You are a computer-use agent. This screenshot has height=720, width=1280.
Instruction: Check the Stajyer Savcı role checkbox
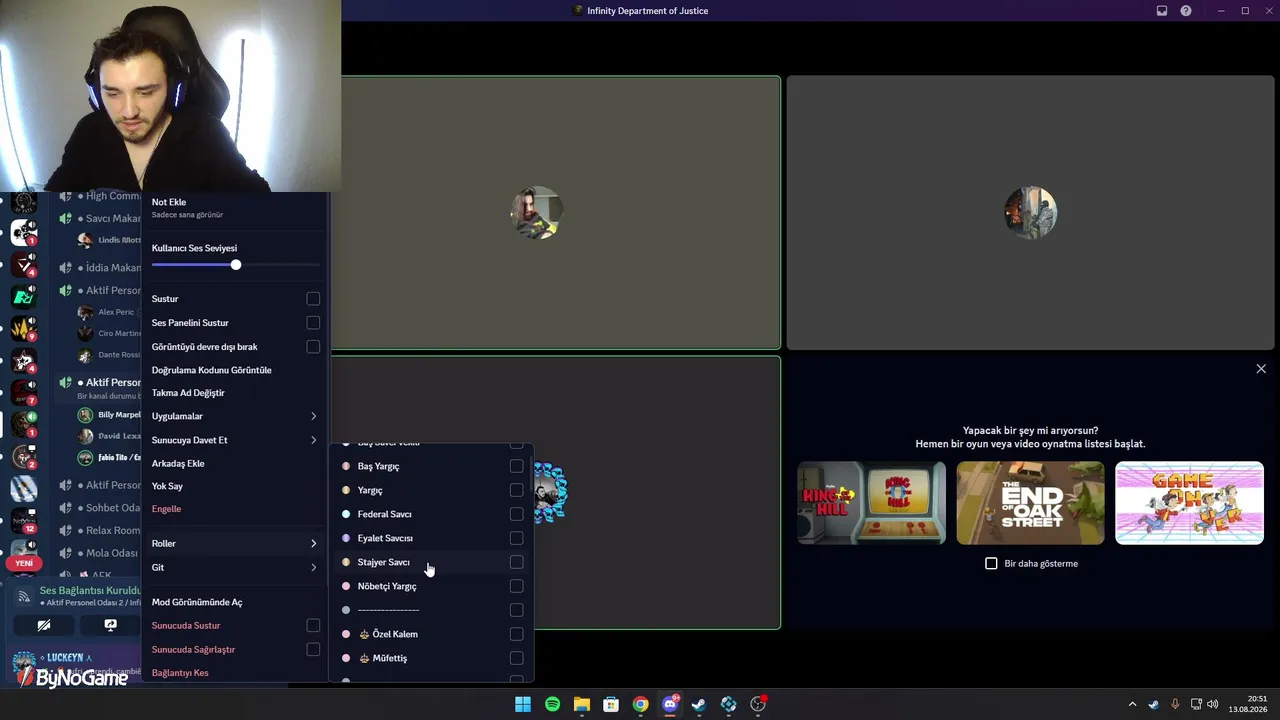click(x=516, y=562)
